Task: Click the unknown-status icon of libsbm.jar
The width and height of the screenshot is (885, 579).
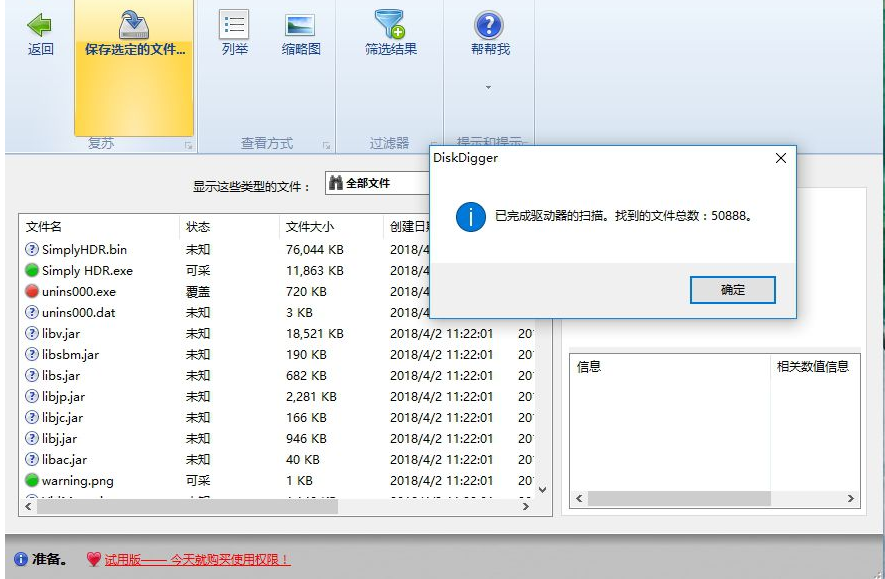Action: click(x=32, y=354)
